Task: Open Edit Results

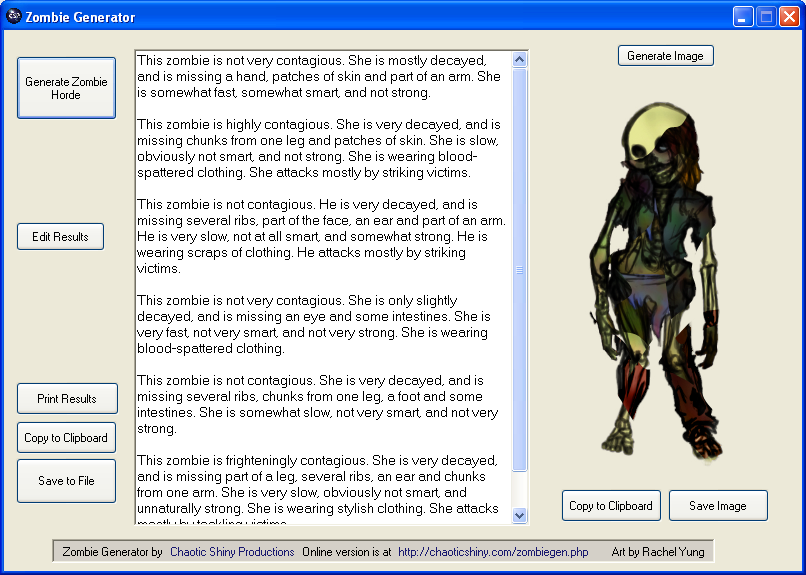Action: [61, 236]
